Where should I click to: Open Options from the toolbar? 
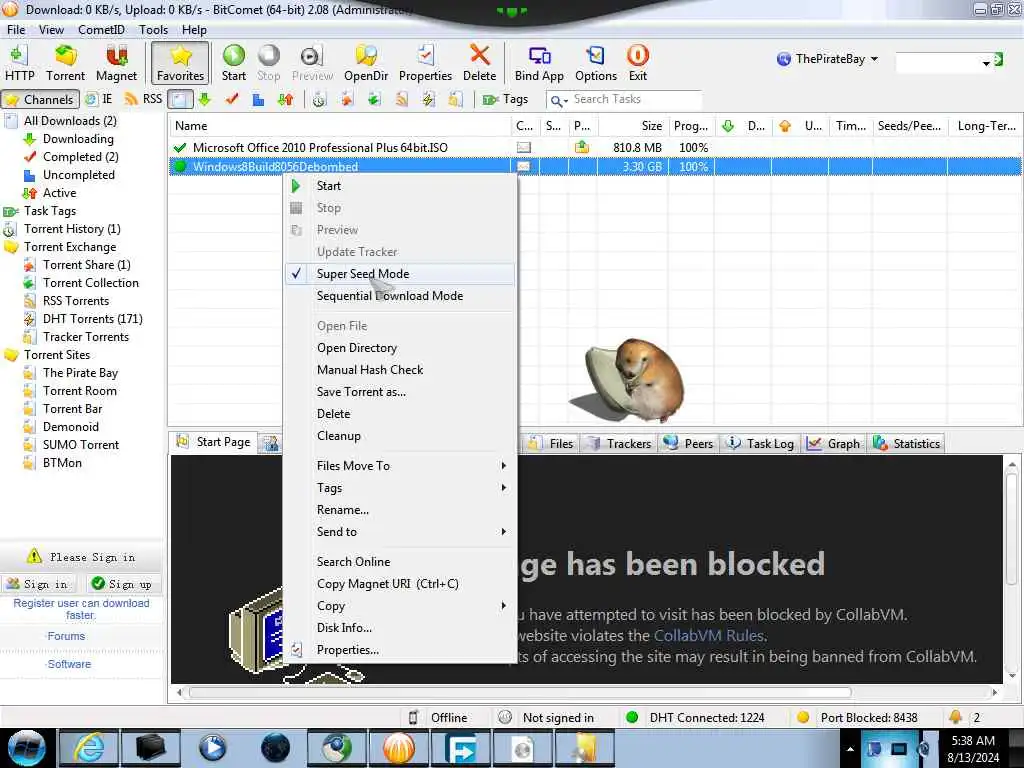596,63
